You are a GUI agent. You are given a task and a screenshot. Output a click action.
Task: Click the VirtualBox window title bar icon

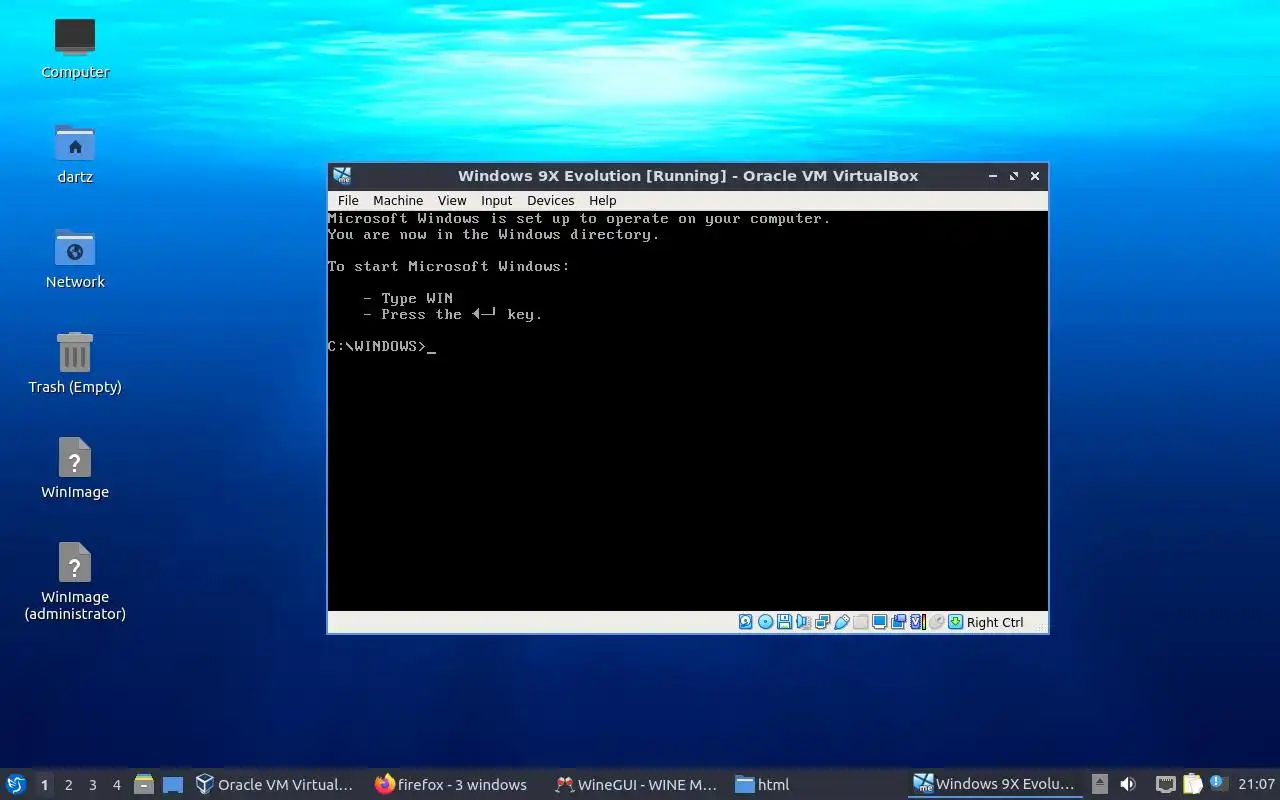coord(342,176)
